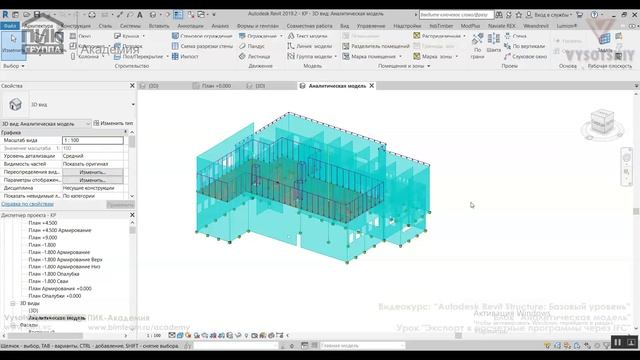
Task: Switch to the 'План +0.000' view tab
Action: coord(216,86)
